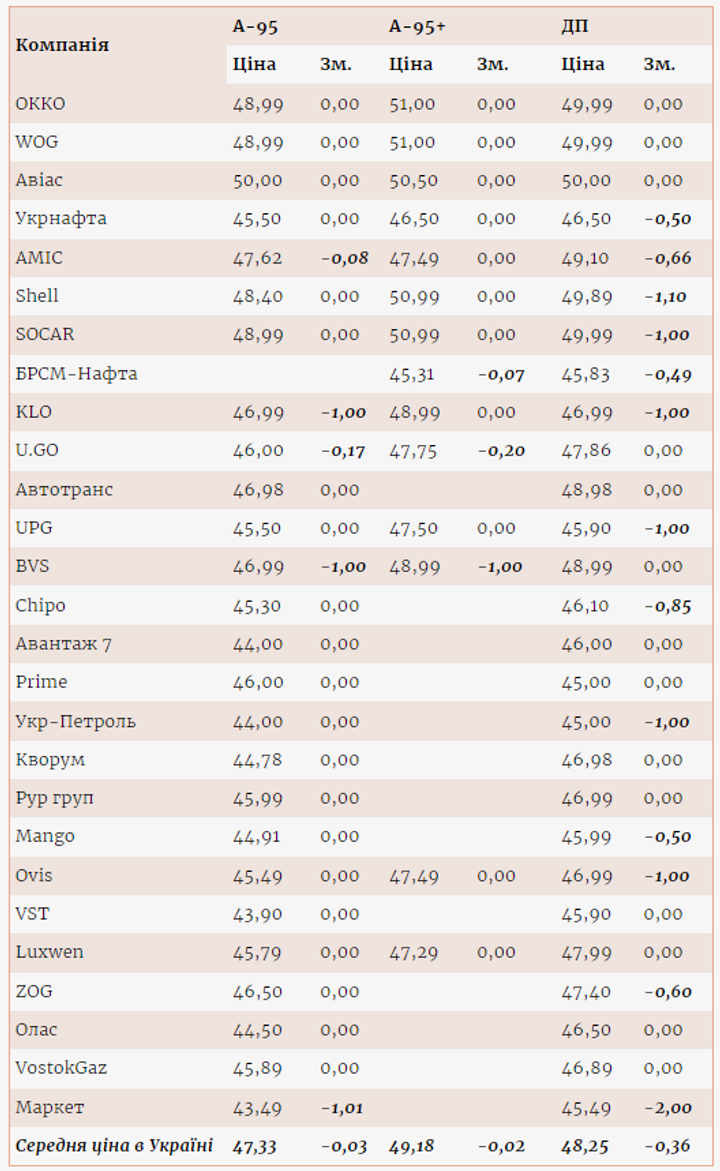This screenshot has height=1171, width=720.
Task: Select БРСМ-Нафта A-95+ price 45,31
Action: click(412, 374)
